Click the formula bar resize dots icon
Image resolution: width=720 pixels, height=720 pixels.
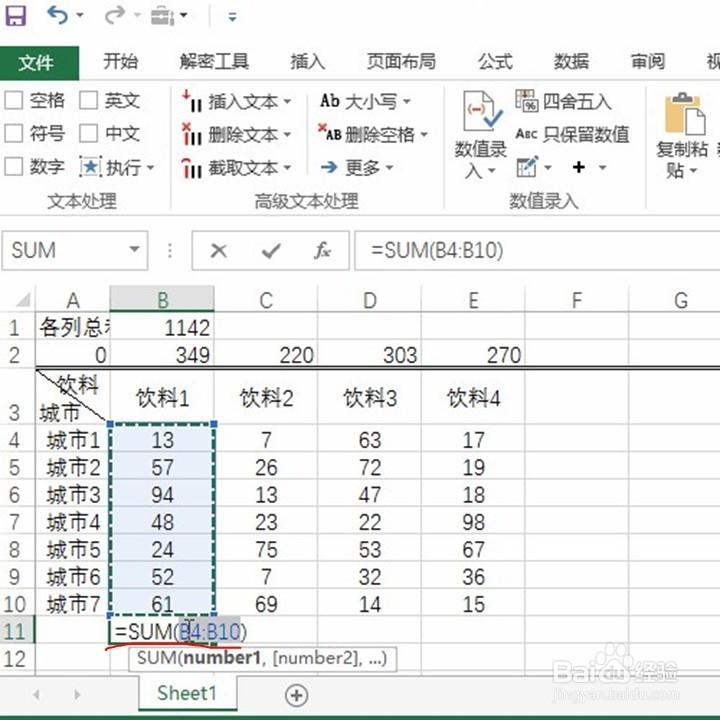click(x=170, y=251)
